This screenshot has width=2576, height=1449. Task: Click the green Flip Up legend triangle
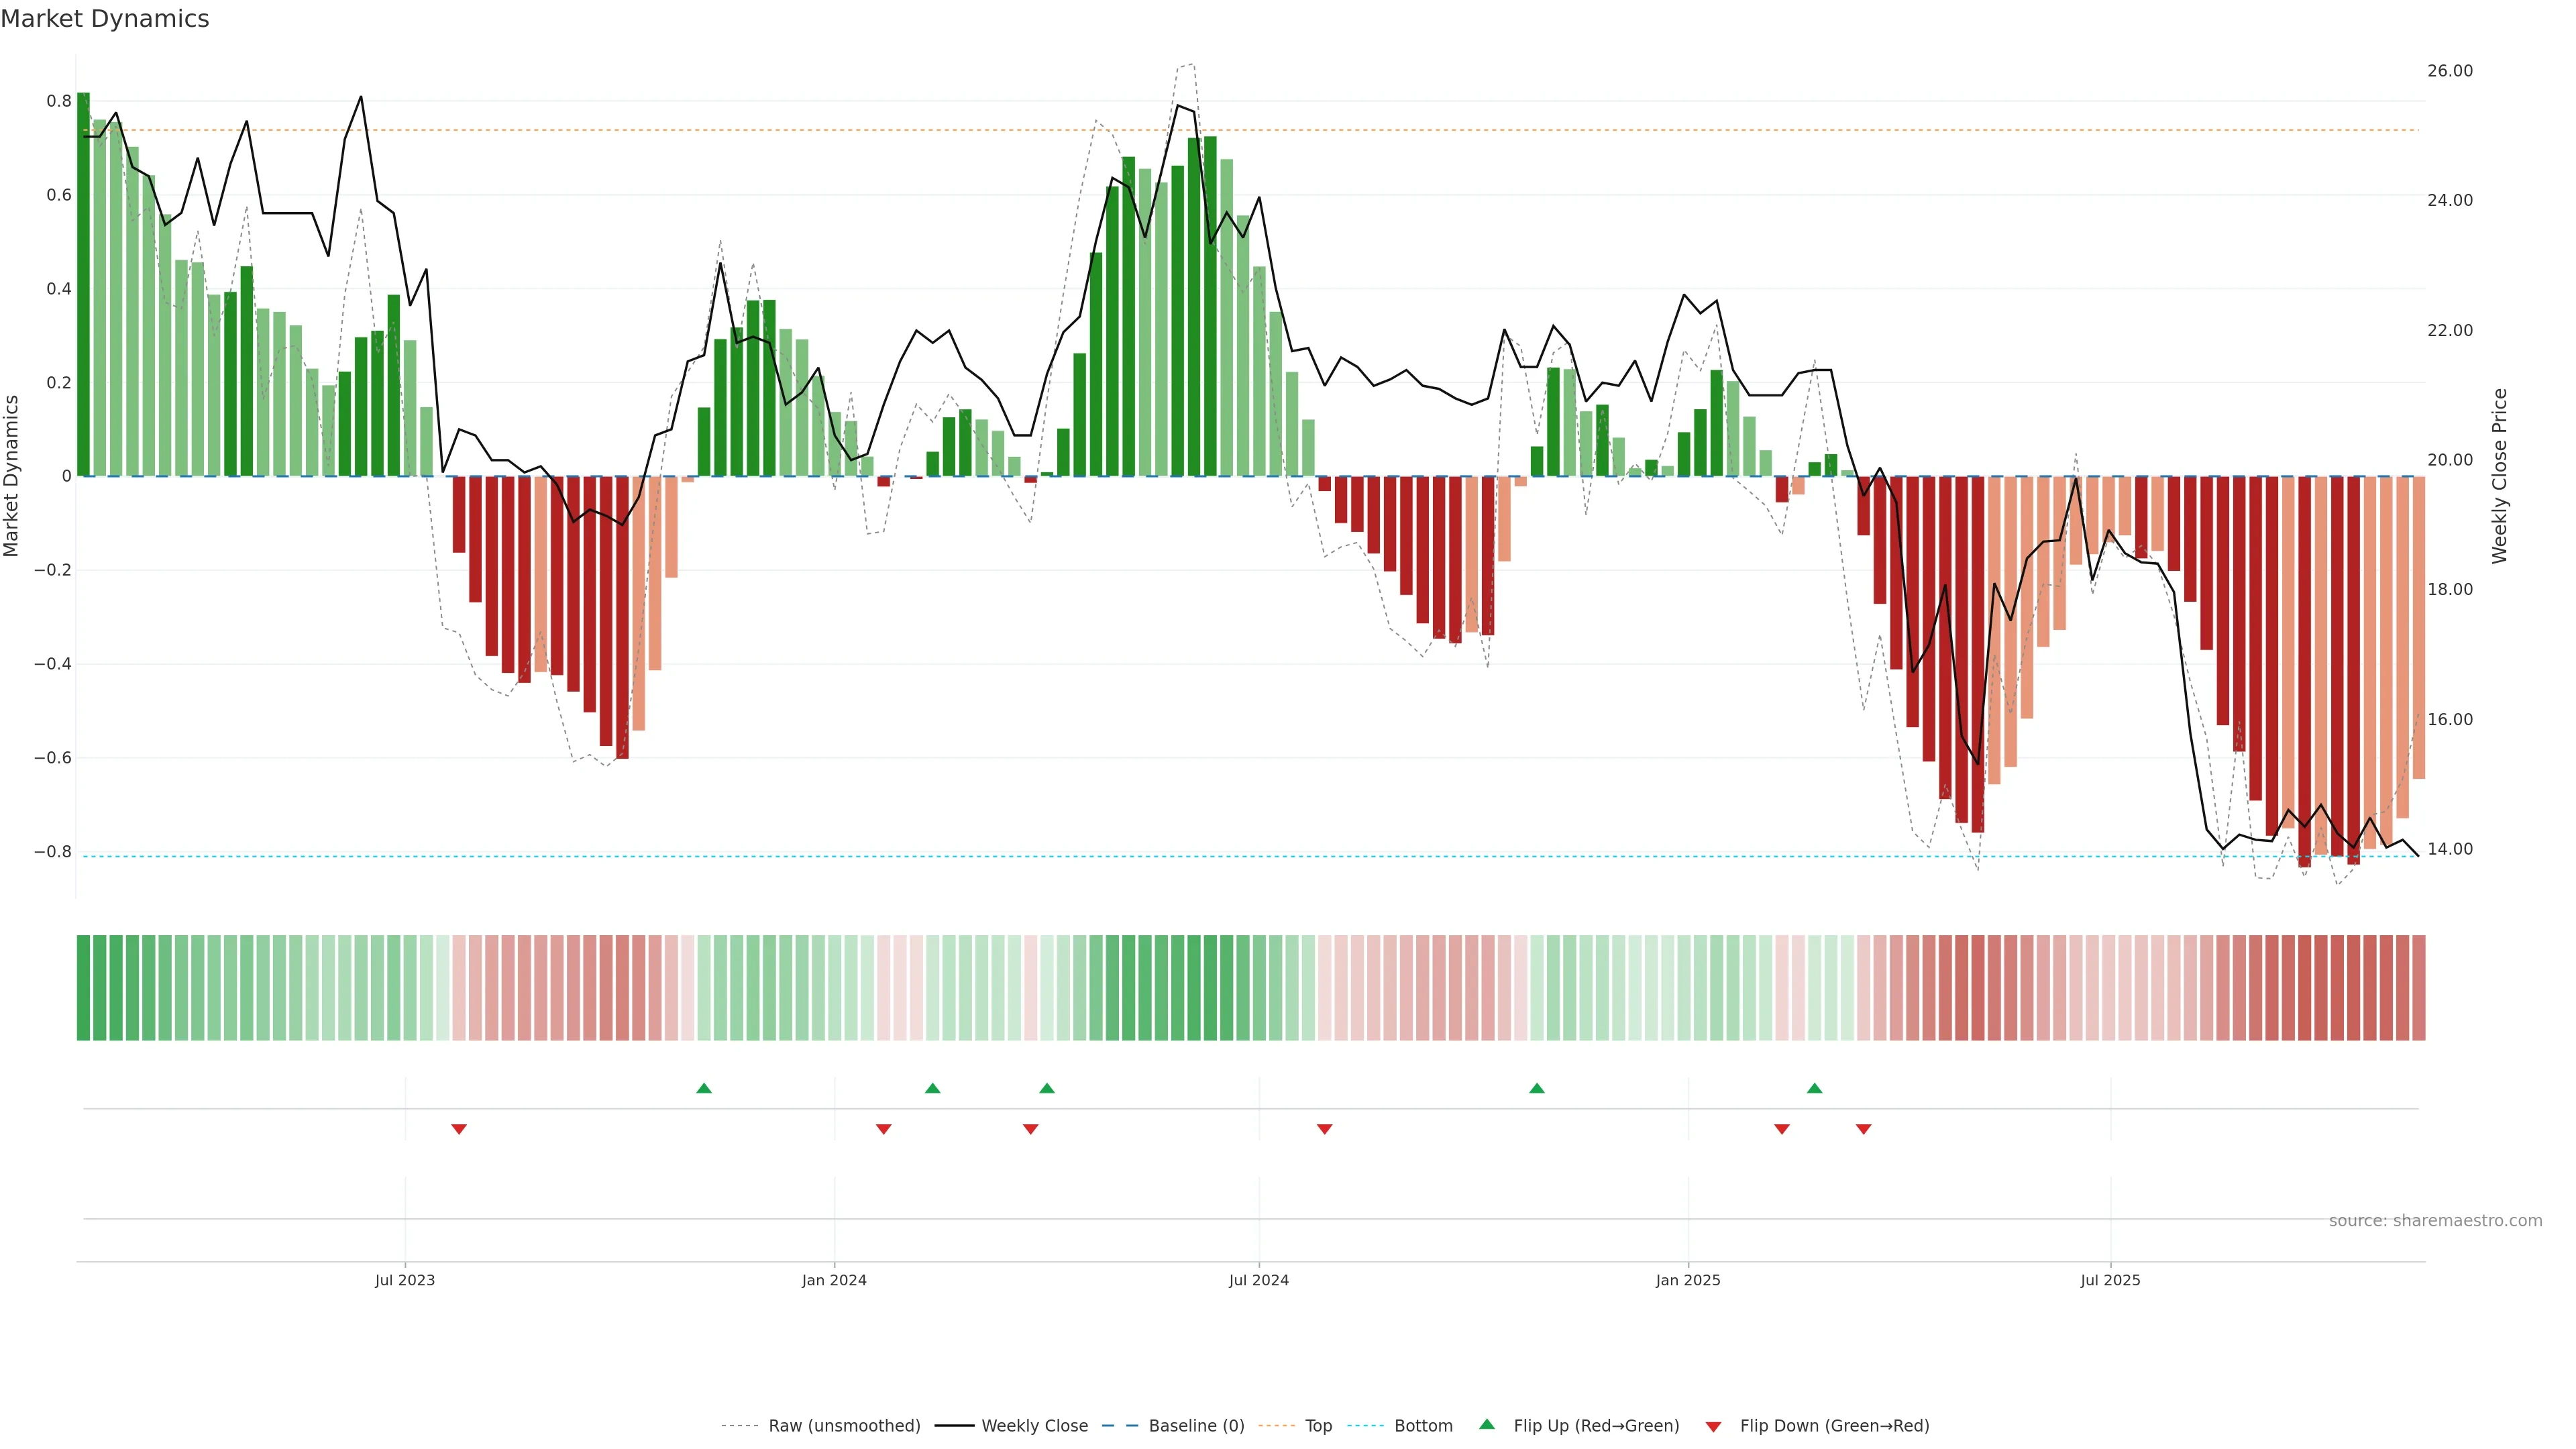1487,1424
